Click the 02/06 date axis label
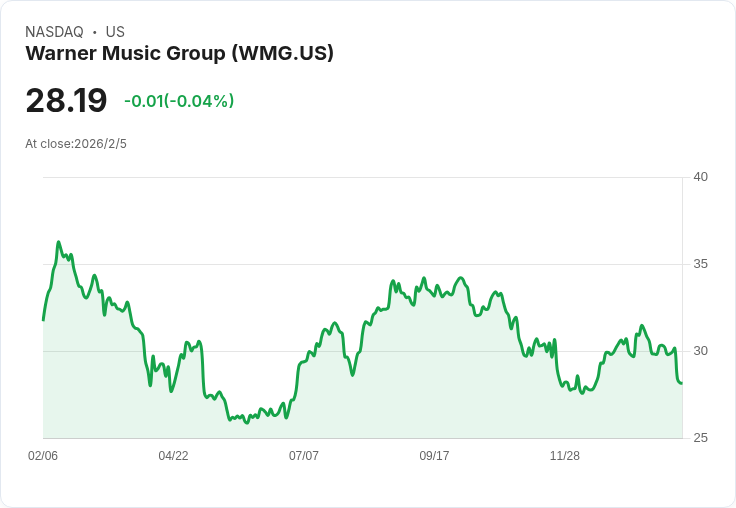The image size is (736, 508). [43, 456]
